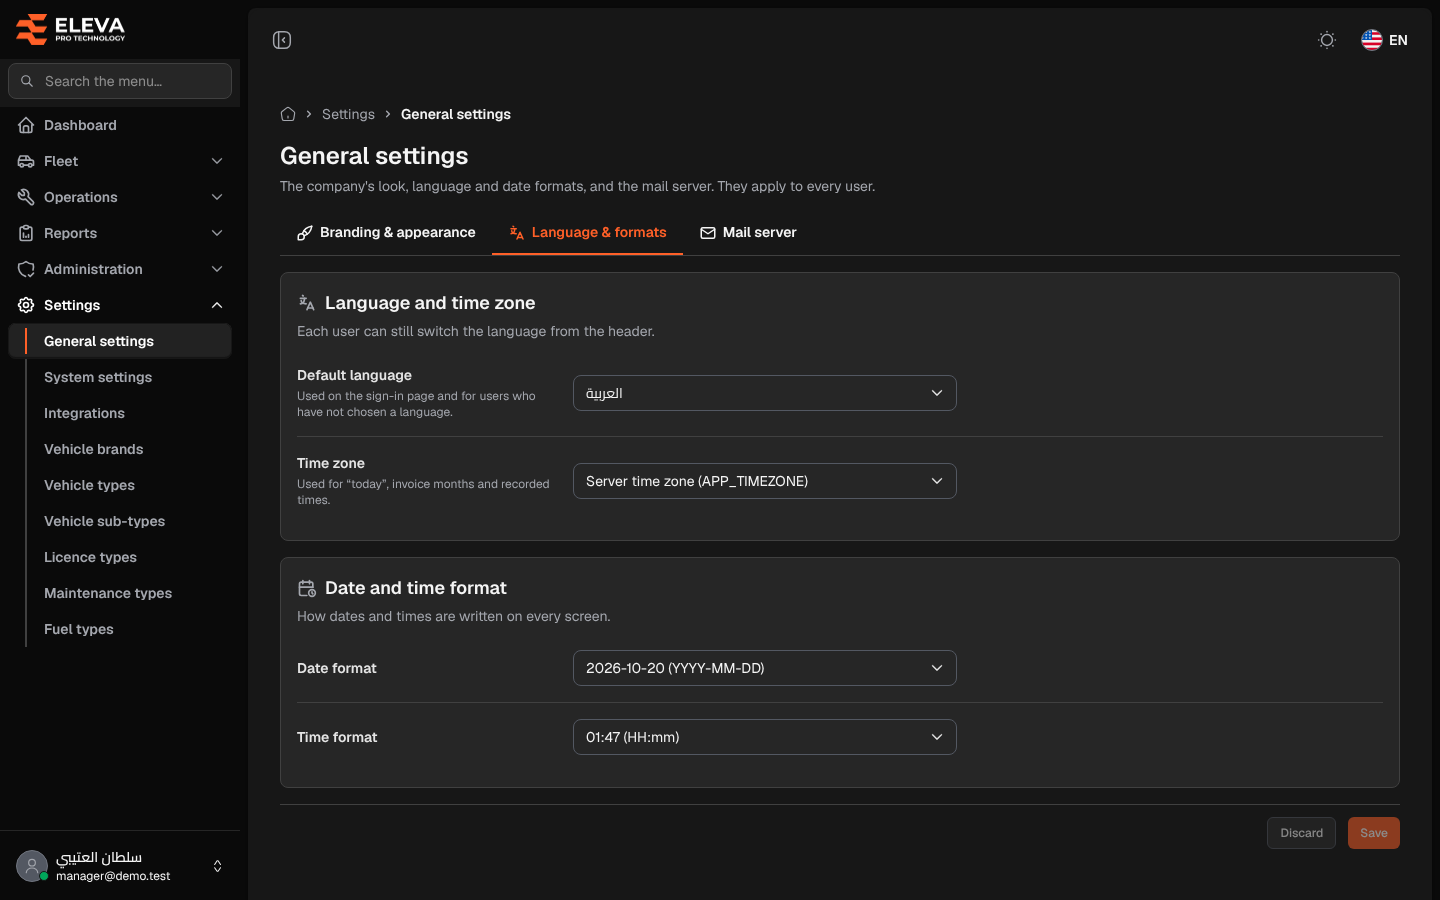
Task: Switch to Branding & appearance tab
Action: point(386,232)
